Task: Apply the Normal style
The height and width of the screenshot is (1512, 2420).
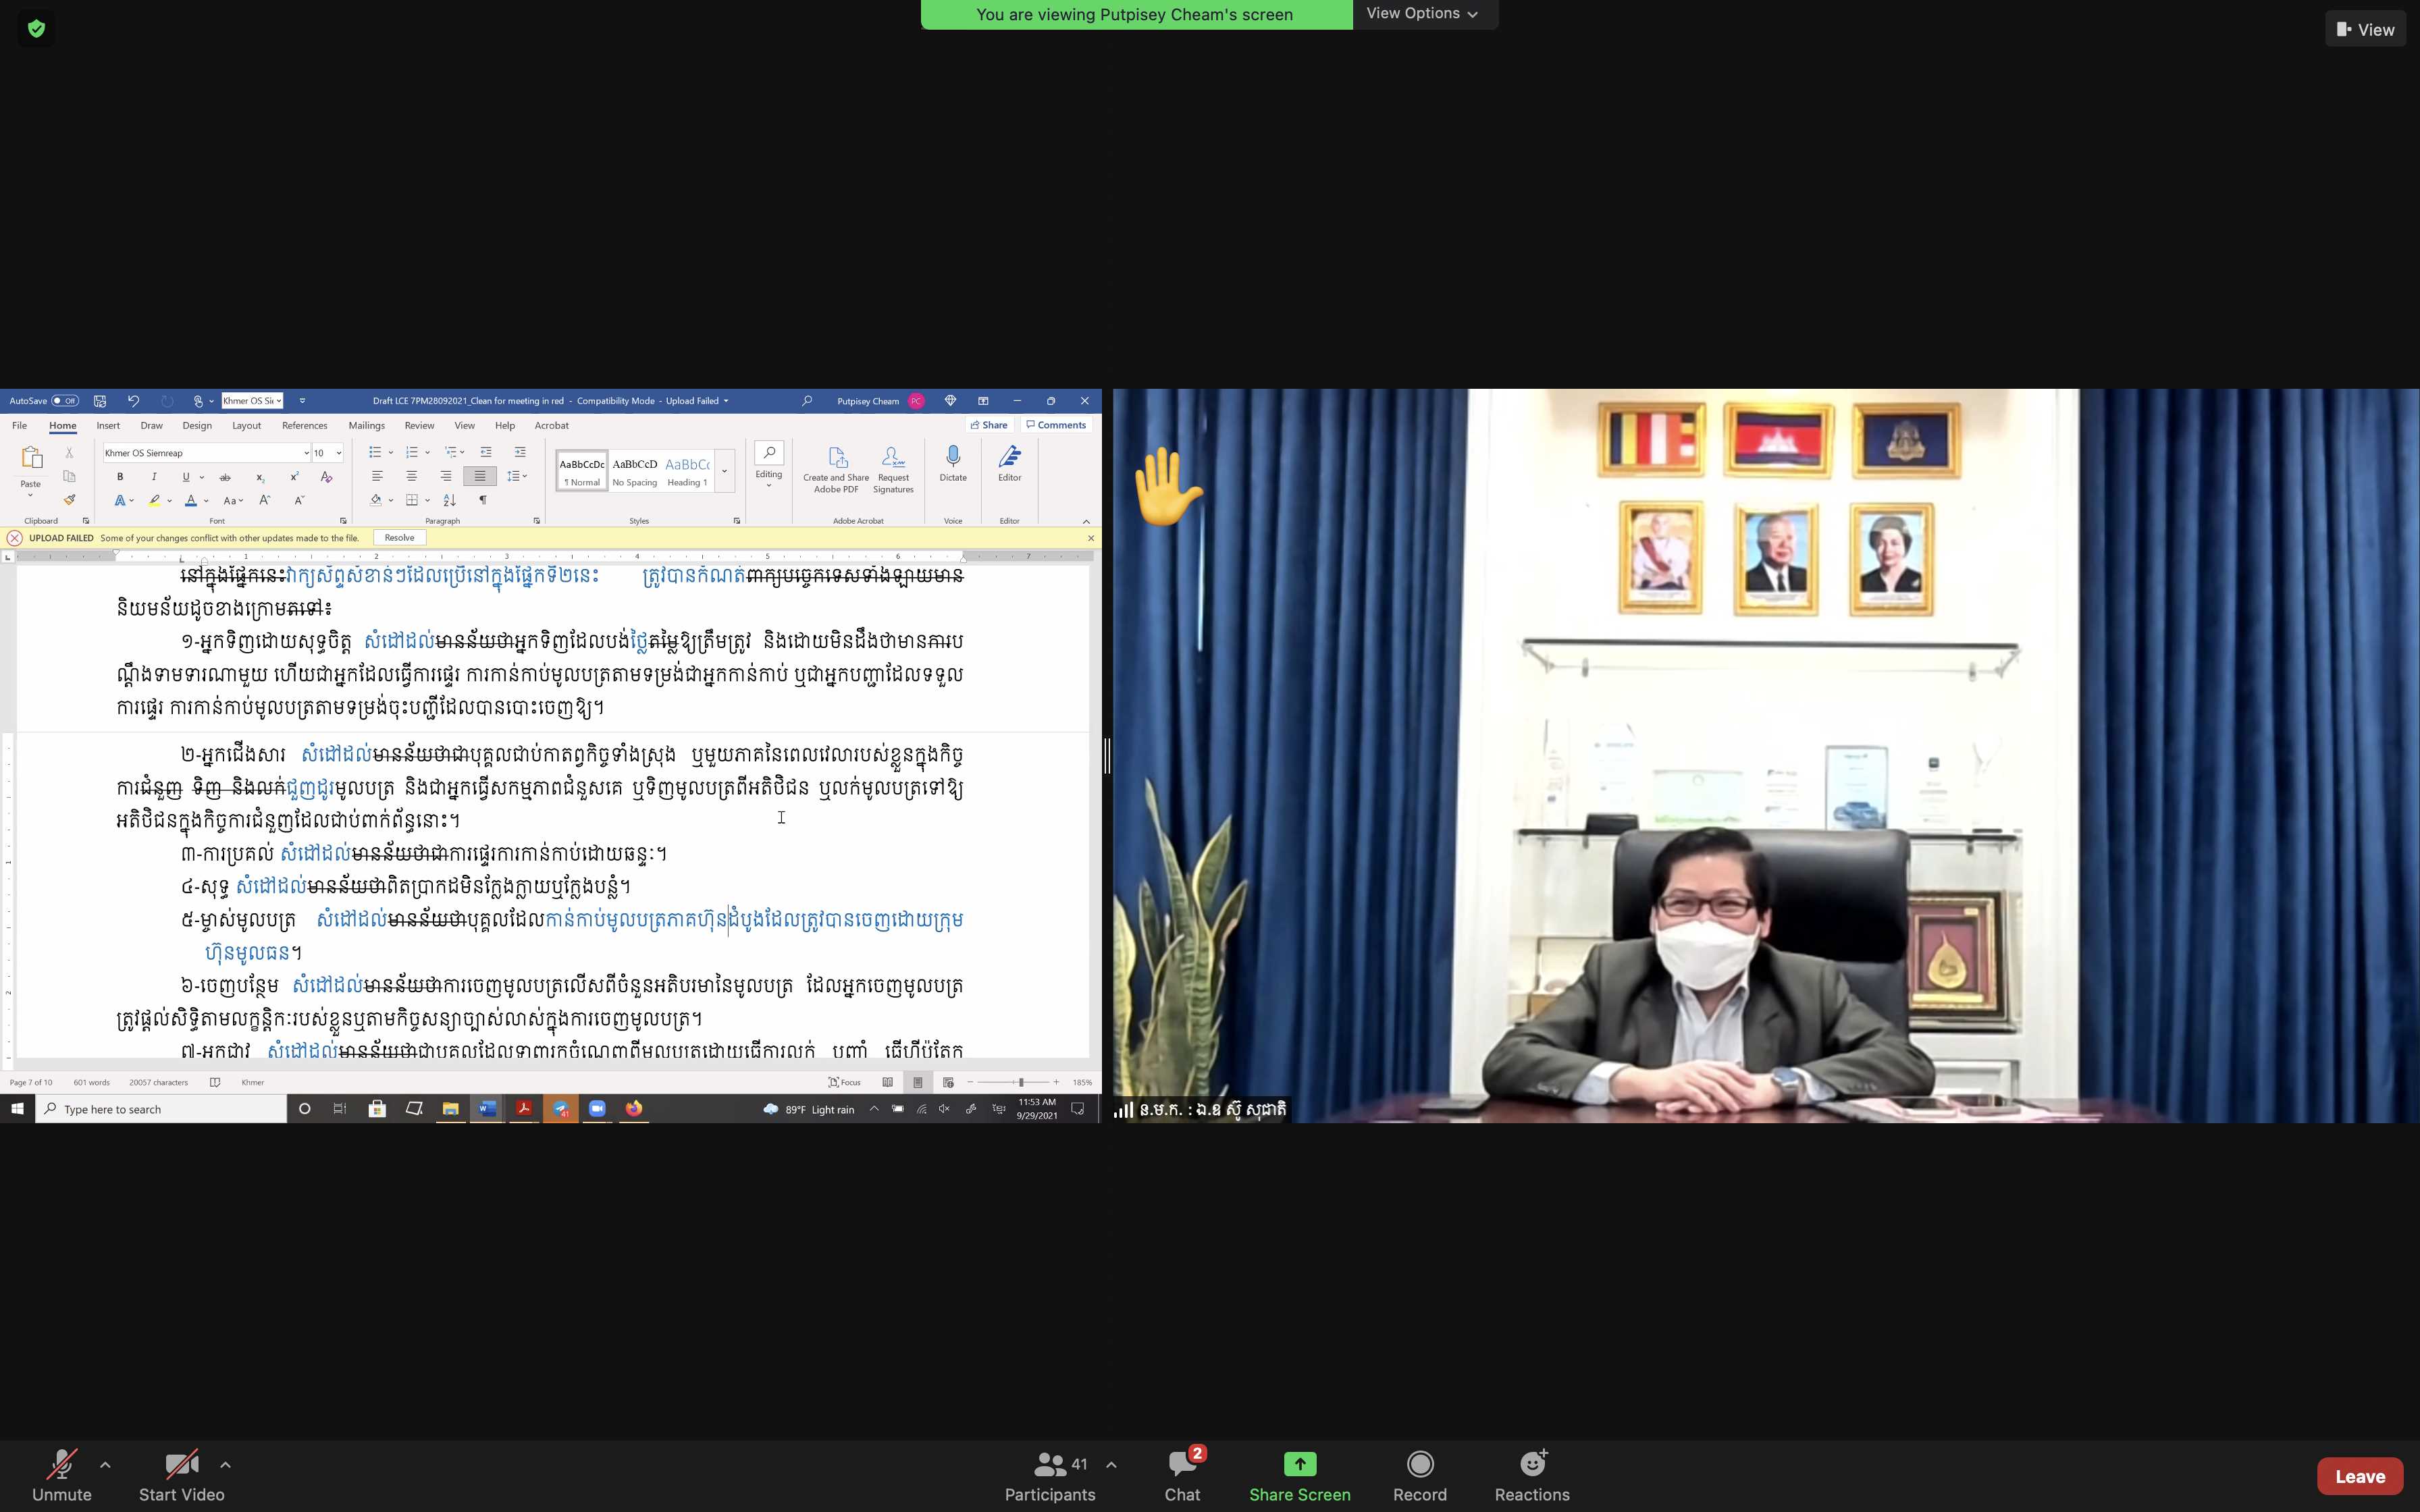Action: coord(582,471)
